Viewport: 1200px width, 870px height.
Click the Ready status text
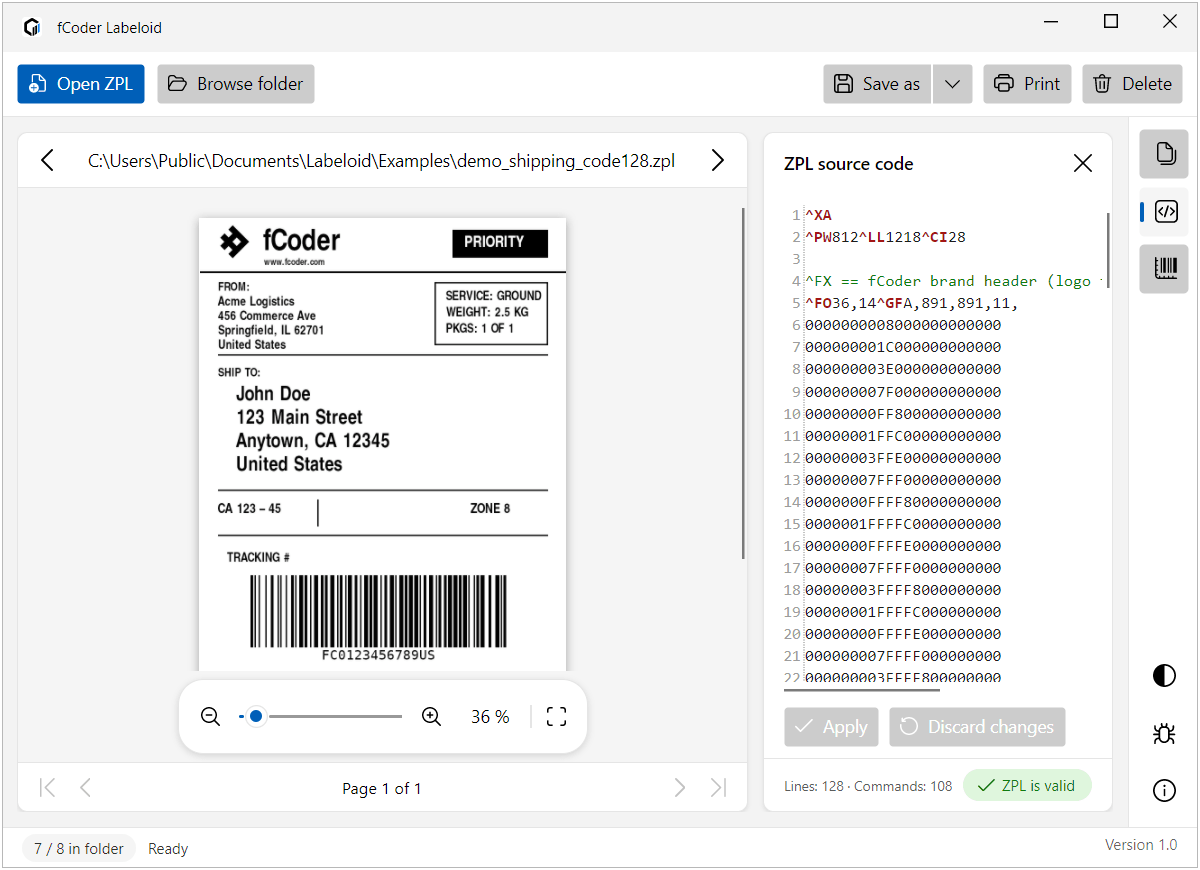[x=168, y=849]
